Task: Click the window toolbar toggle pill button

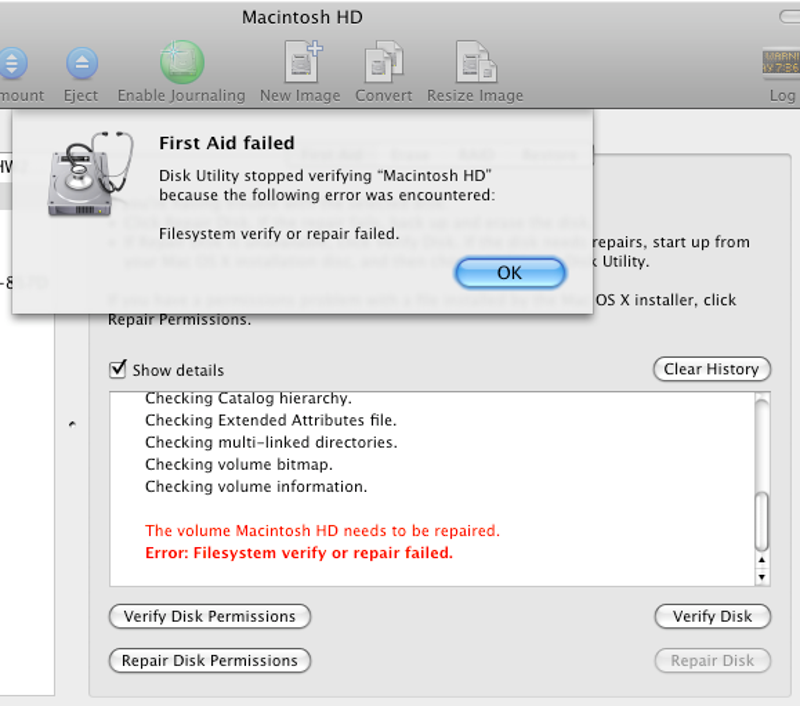Action: [x=789, y=17]
